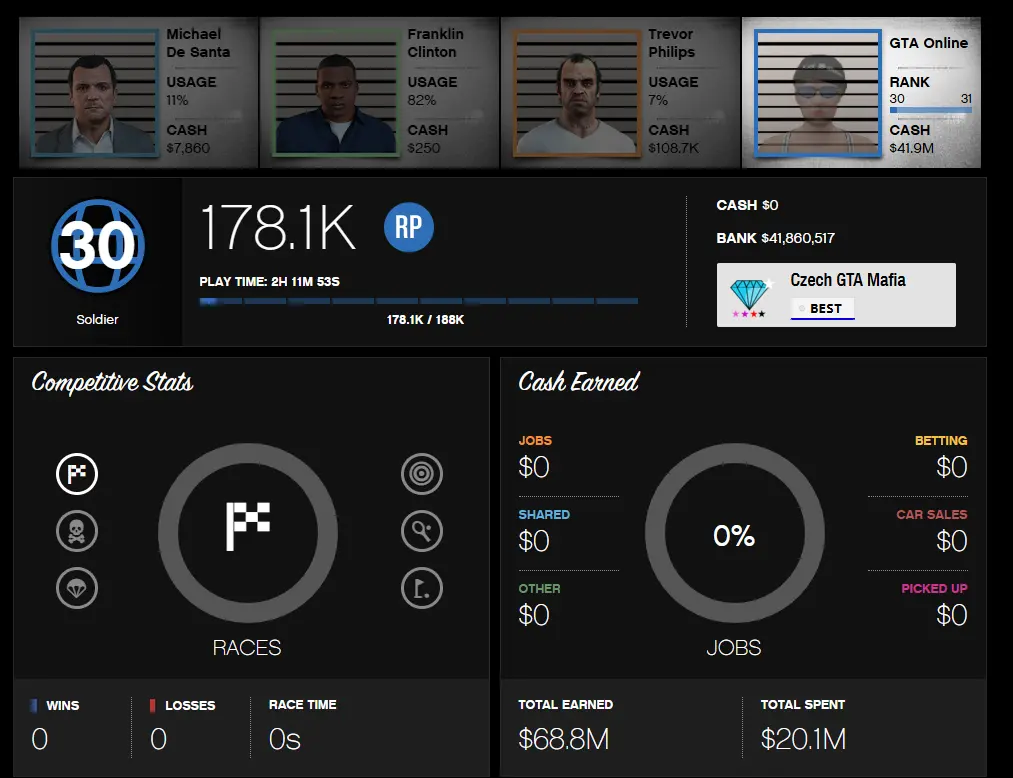Click the blue RP badge icon
This screenshot has height=778, width=1013.
409,227
